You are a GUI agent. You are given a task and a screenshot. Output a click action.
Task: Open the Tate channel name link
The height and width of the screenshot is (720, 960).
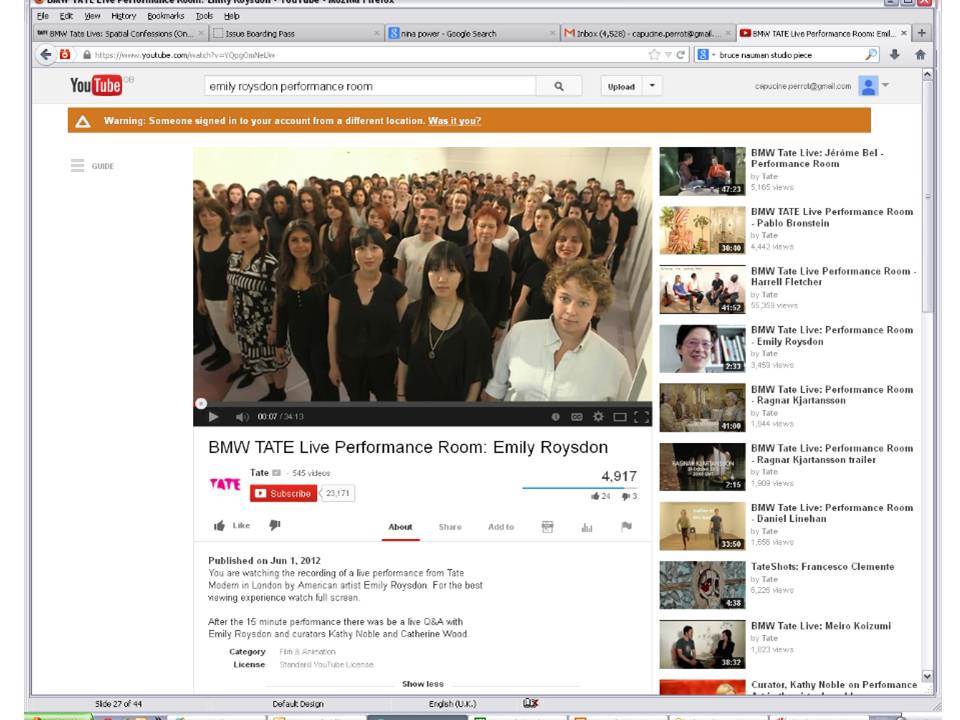259,473
